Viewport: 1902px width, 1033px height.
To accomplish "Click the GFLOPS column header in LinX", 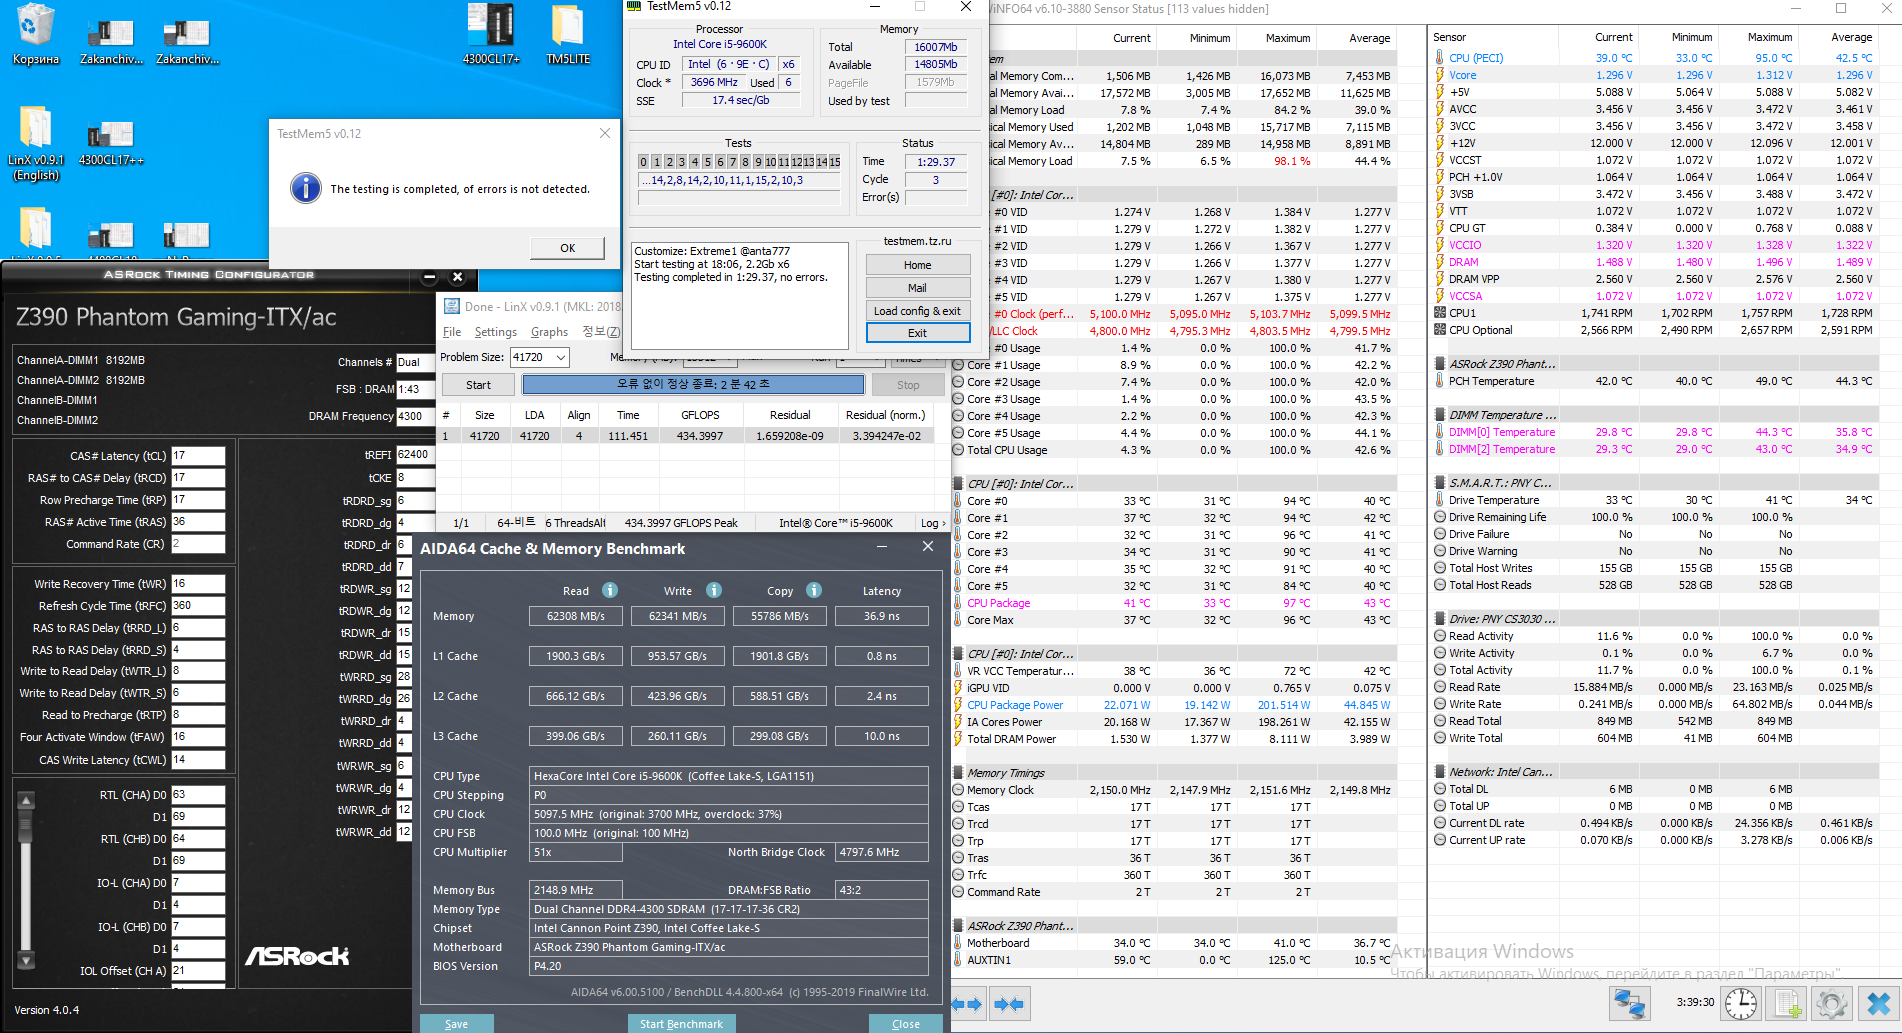I will [x=700, y=415].
